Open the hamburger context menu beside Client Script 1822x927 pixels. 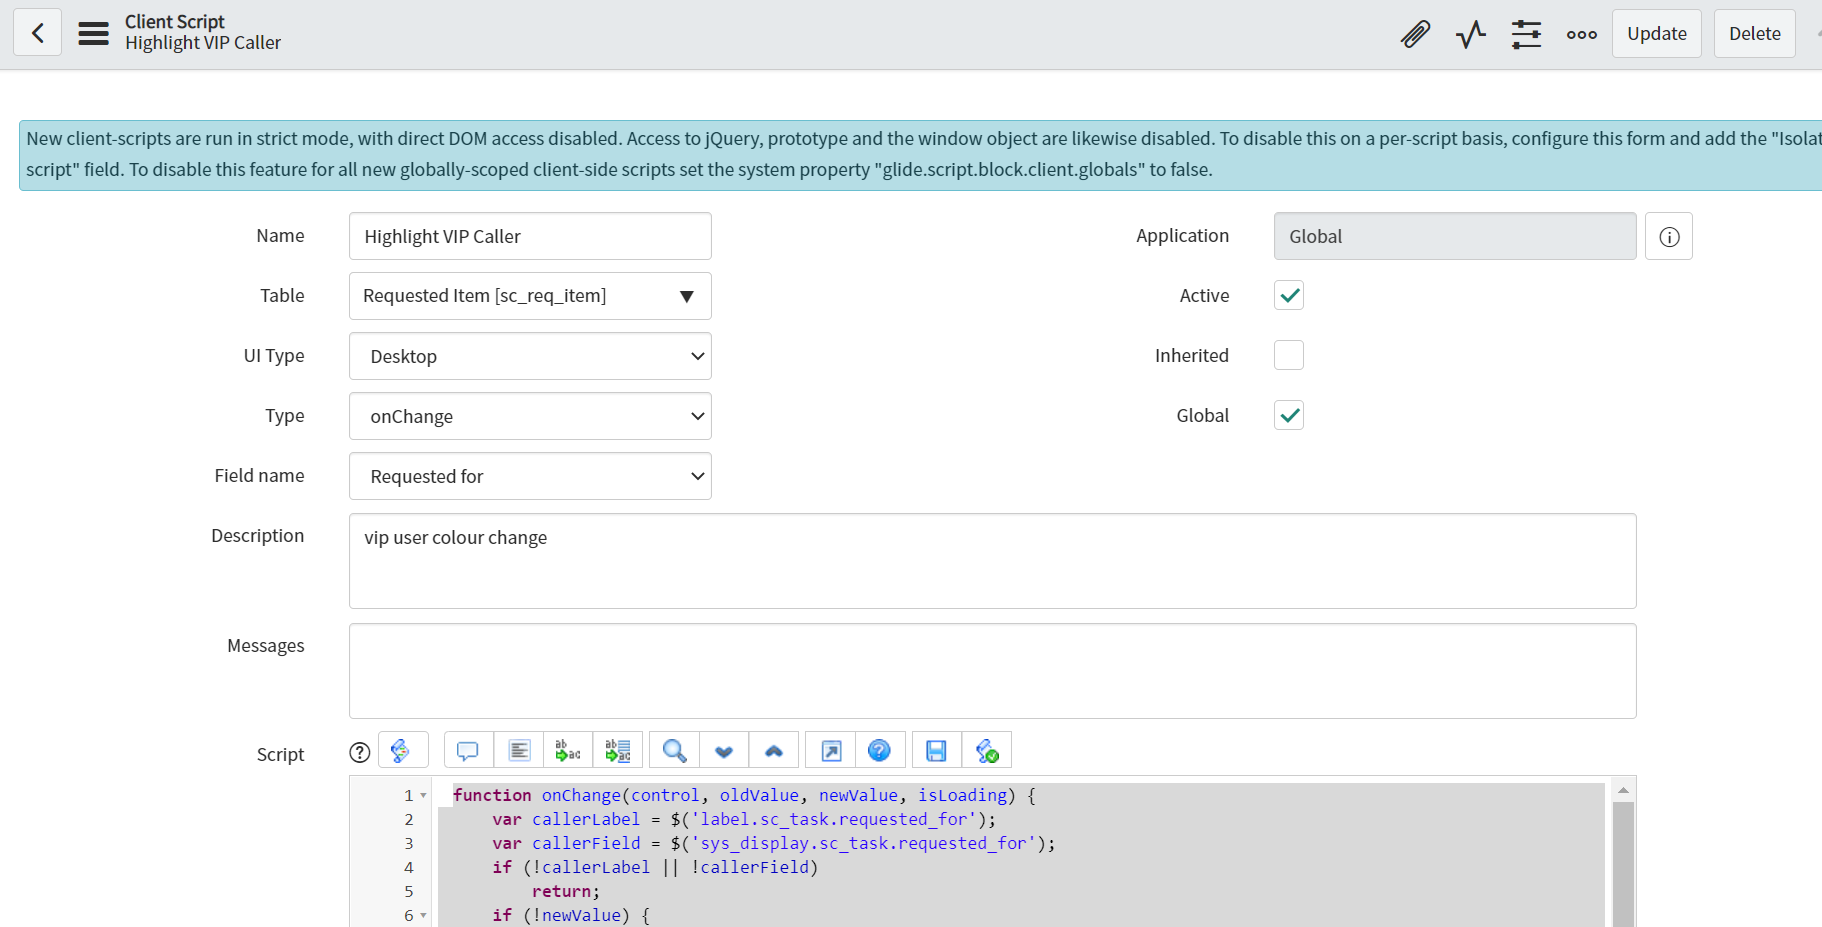[x=93, y=32]
